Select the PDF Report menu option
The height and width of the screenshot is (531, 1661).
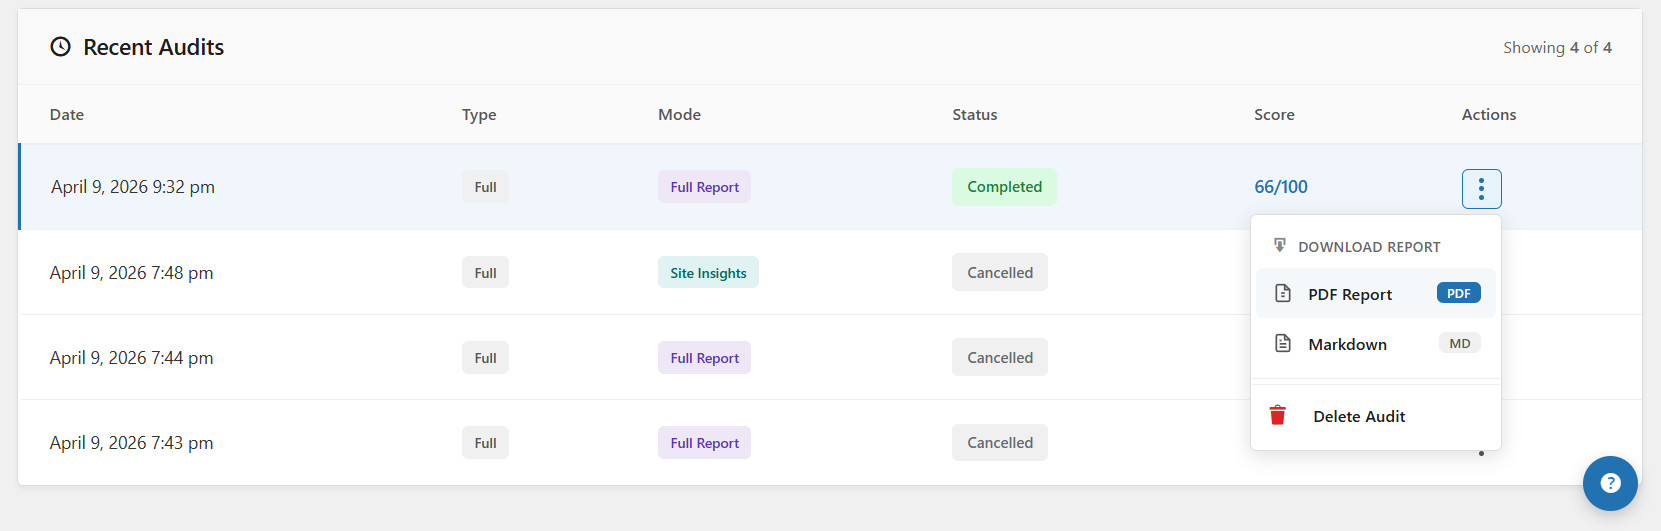[1376, 294]
